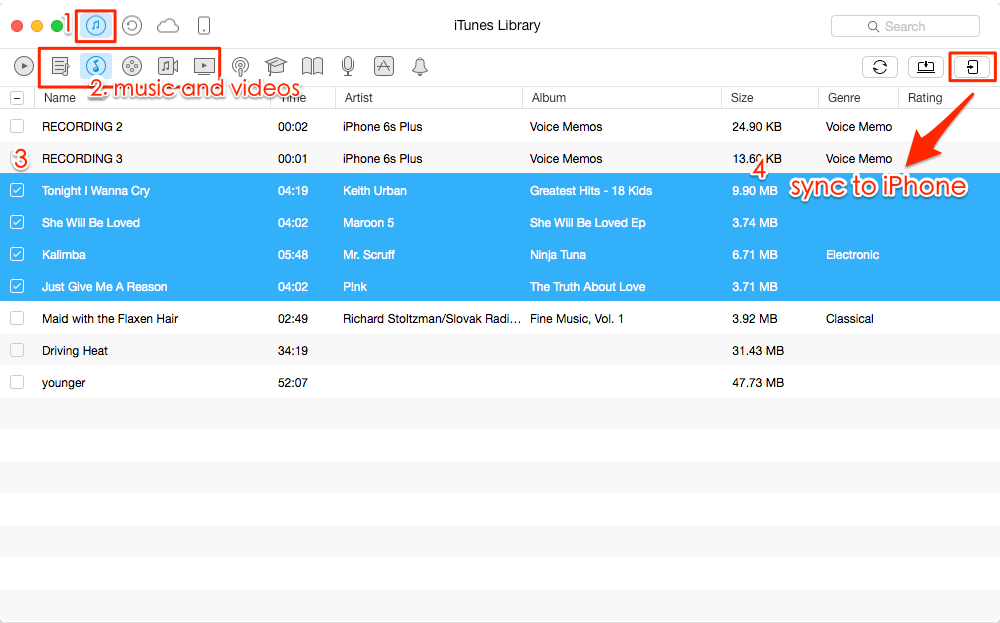Click the Tonight I Wanna Cry title
The height and width of the screenshot is (623, 1000).
(96, 191)
